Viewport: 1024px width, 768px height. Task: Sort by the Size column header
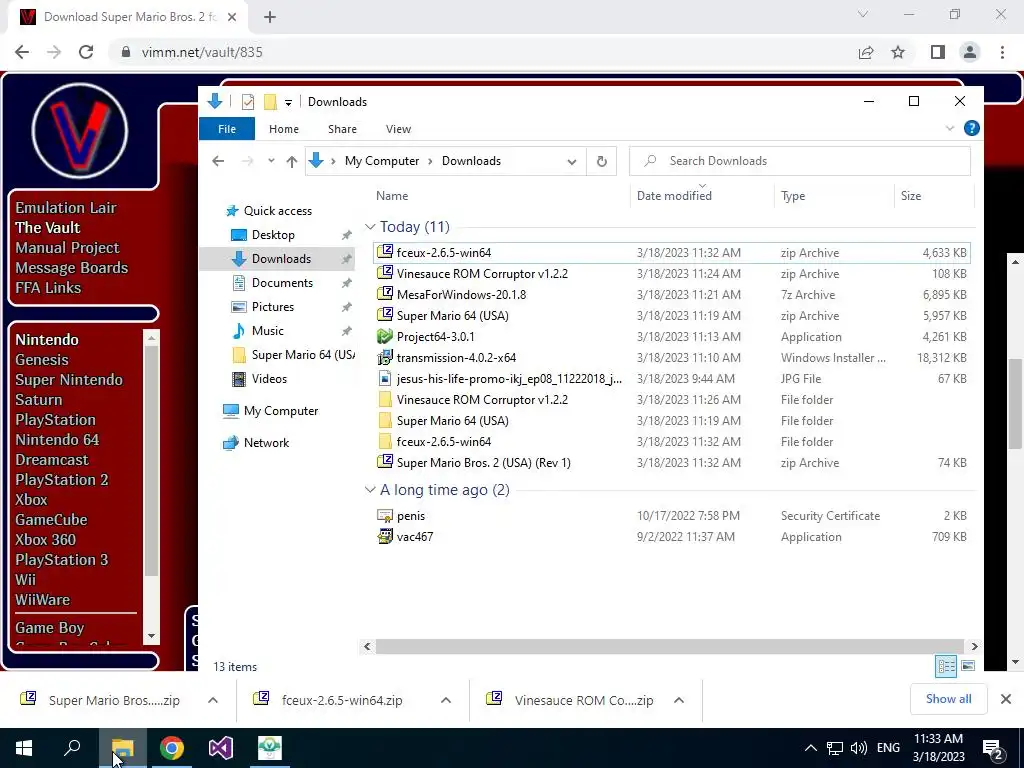[x=910, y=196]
